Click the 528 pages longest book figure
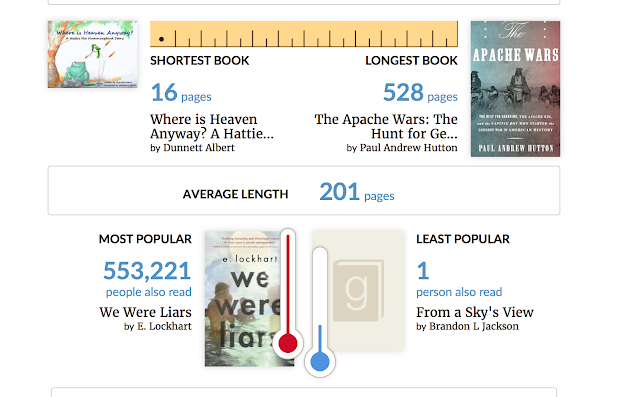Screen dimensions: 640x397 [x=420, y=93]
